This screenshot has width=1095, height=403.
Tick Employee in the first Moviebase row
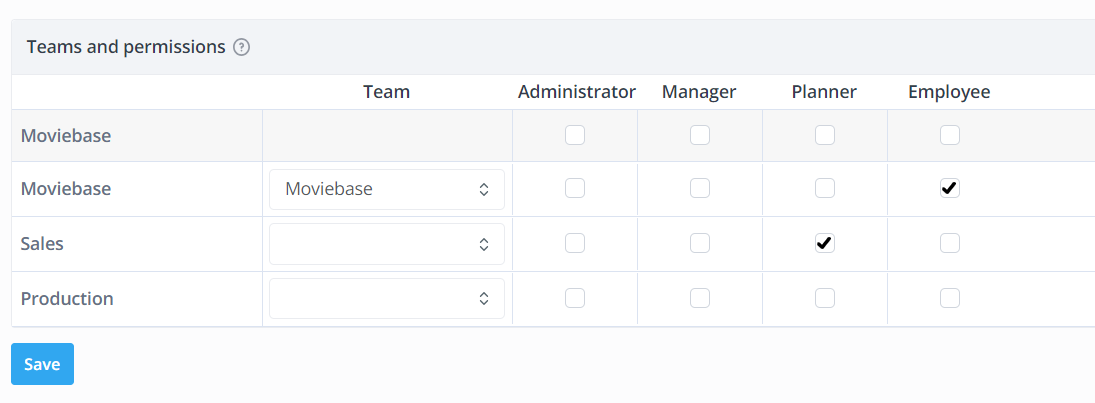coord(950,135)
